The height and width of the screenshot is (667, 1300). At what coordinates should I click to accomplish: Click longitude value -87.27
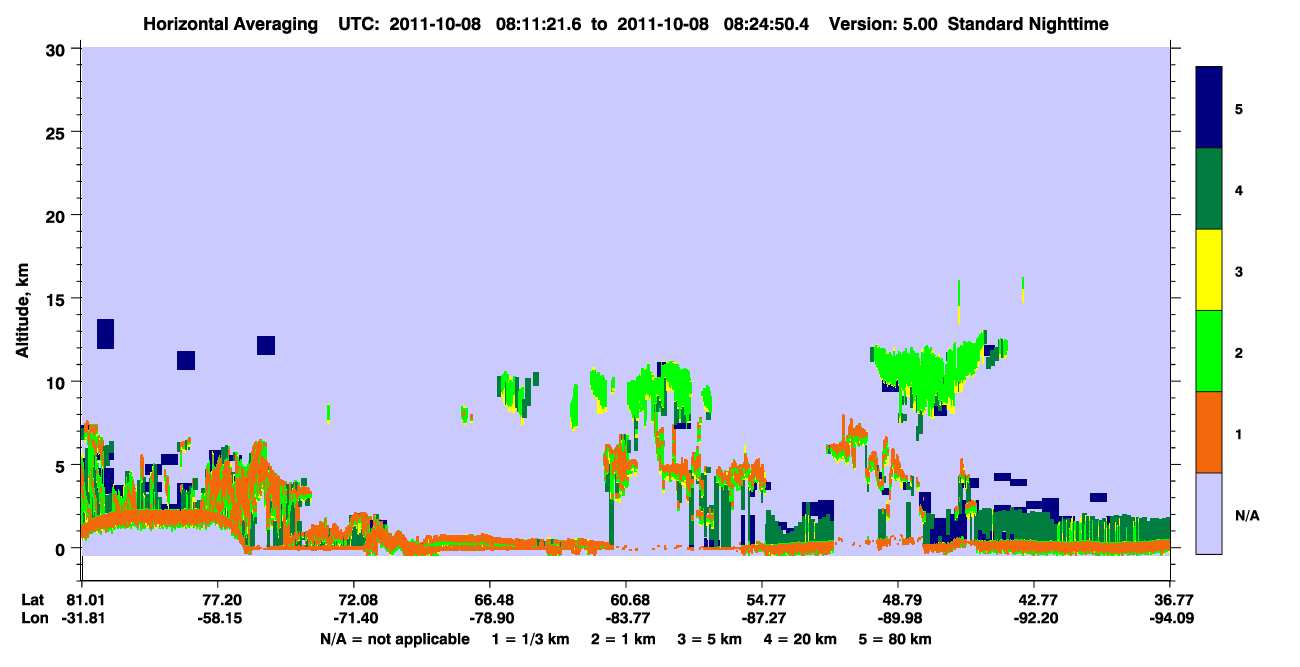click(x=762, y=618)
